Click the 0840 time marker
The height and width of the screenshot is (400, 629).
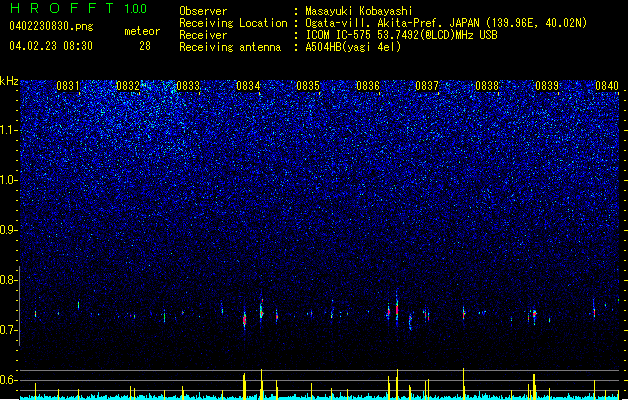pos(607,86)
